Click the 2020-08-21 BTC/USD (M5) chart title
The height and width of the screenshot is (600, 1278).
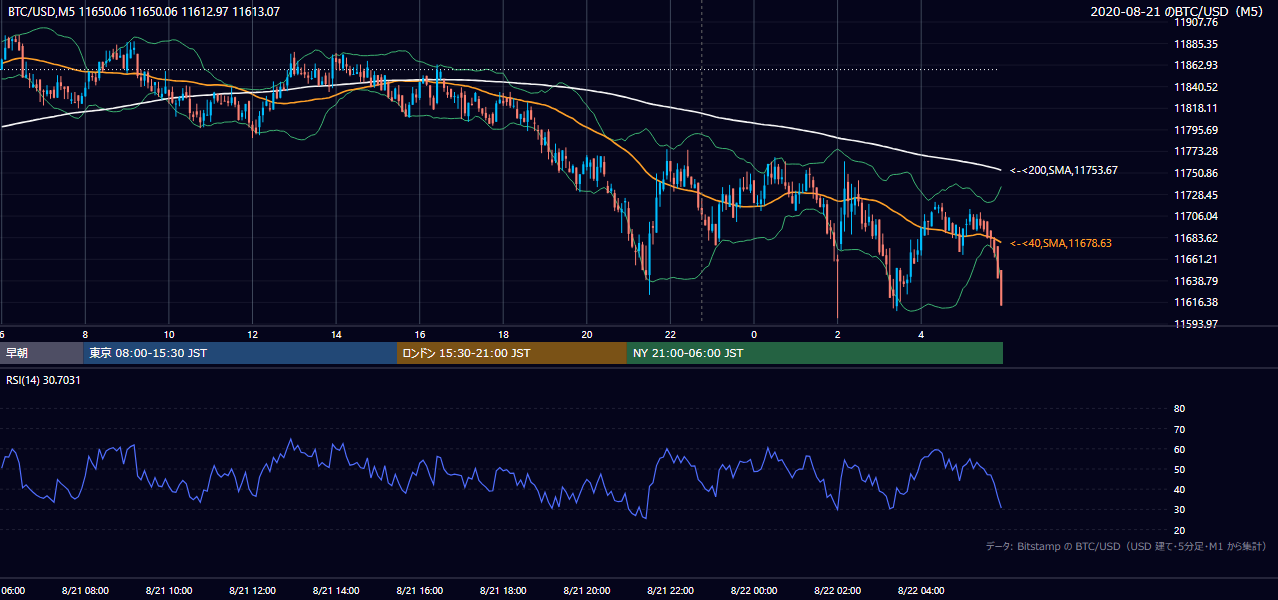tap(1178, 11)
